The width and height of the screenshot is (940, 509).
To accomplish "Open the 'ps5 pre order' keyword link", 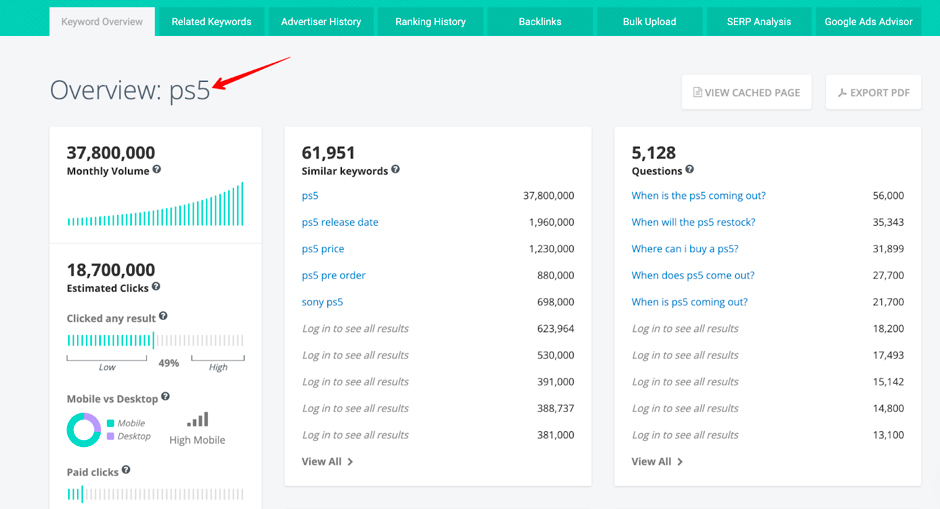I will [333, 275].
